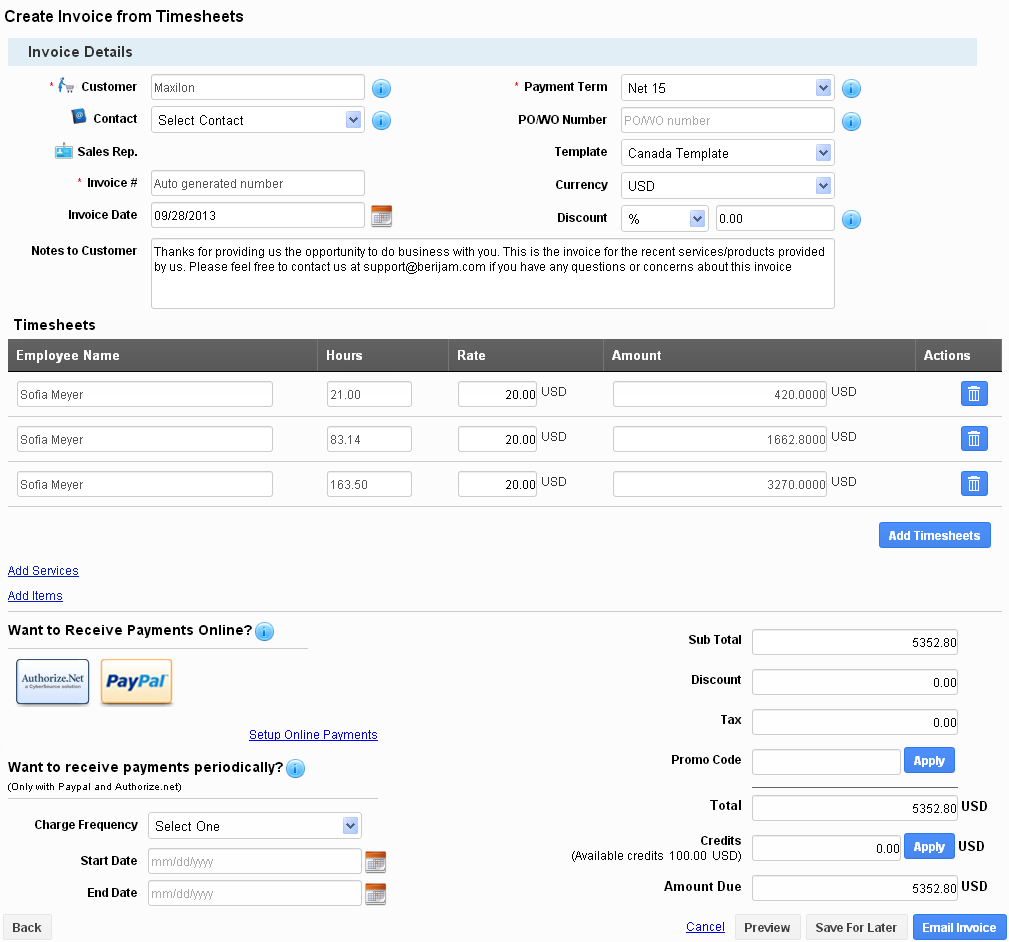Image resolution: width=1009 pixels, height=942 pixels.
Task: Open the Invoice Date calendar picker
Action: coord(381,215)
